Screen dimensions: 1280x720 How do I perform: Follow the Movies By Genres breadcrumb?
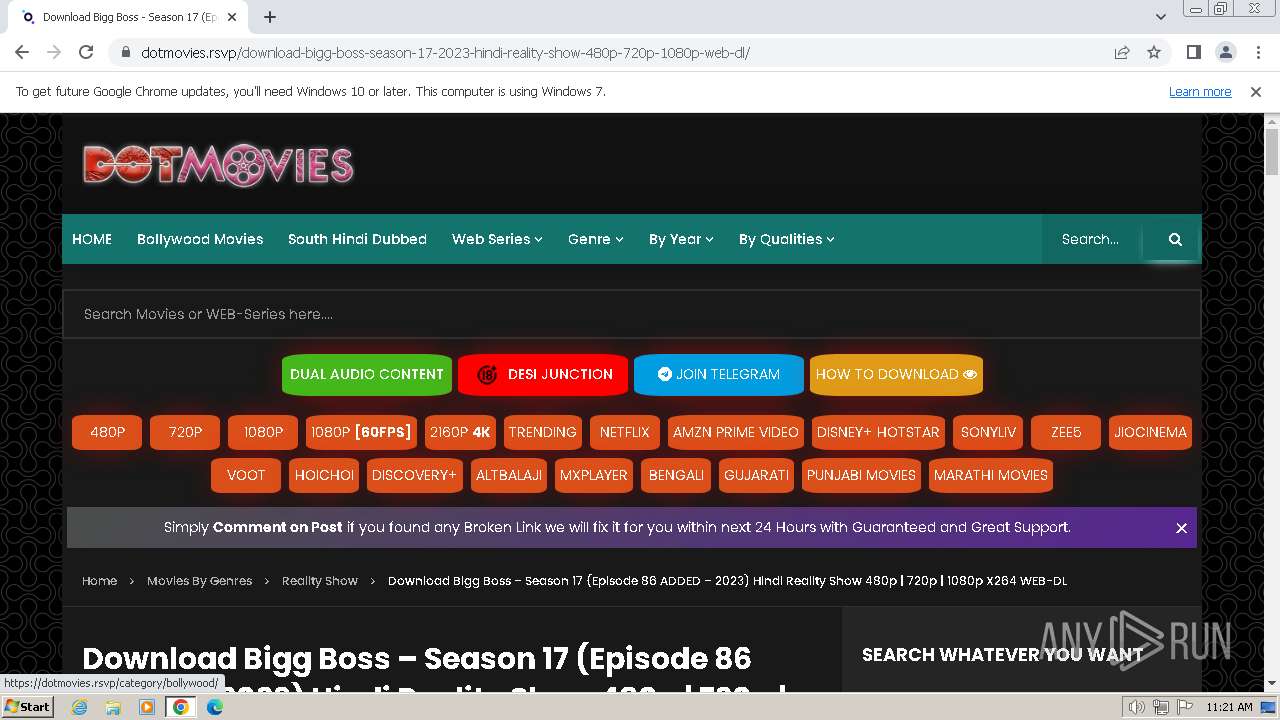tap(199, 581)
